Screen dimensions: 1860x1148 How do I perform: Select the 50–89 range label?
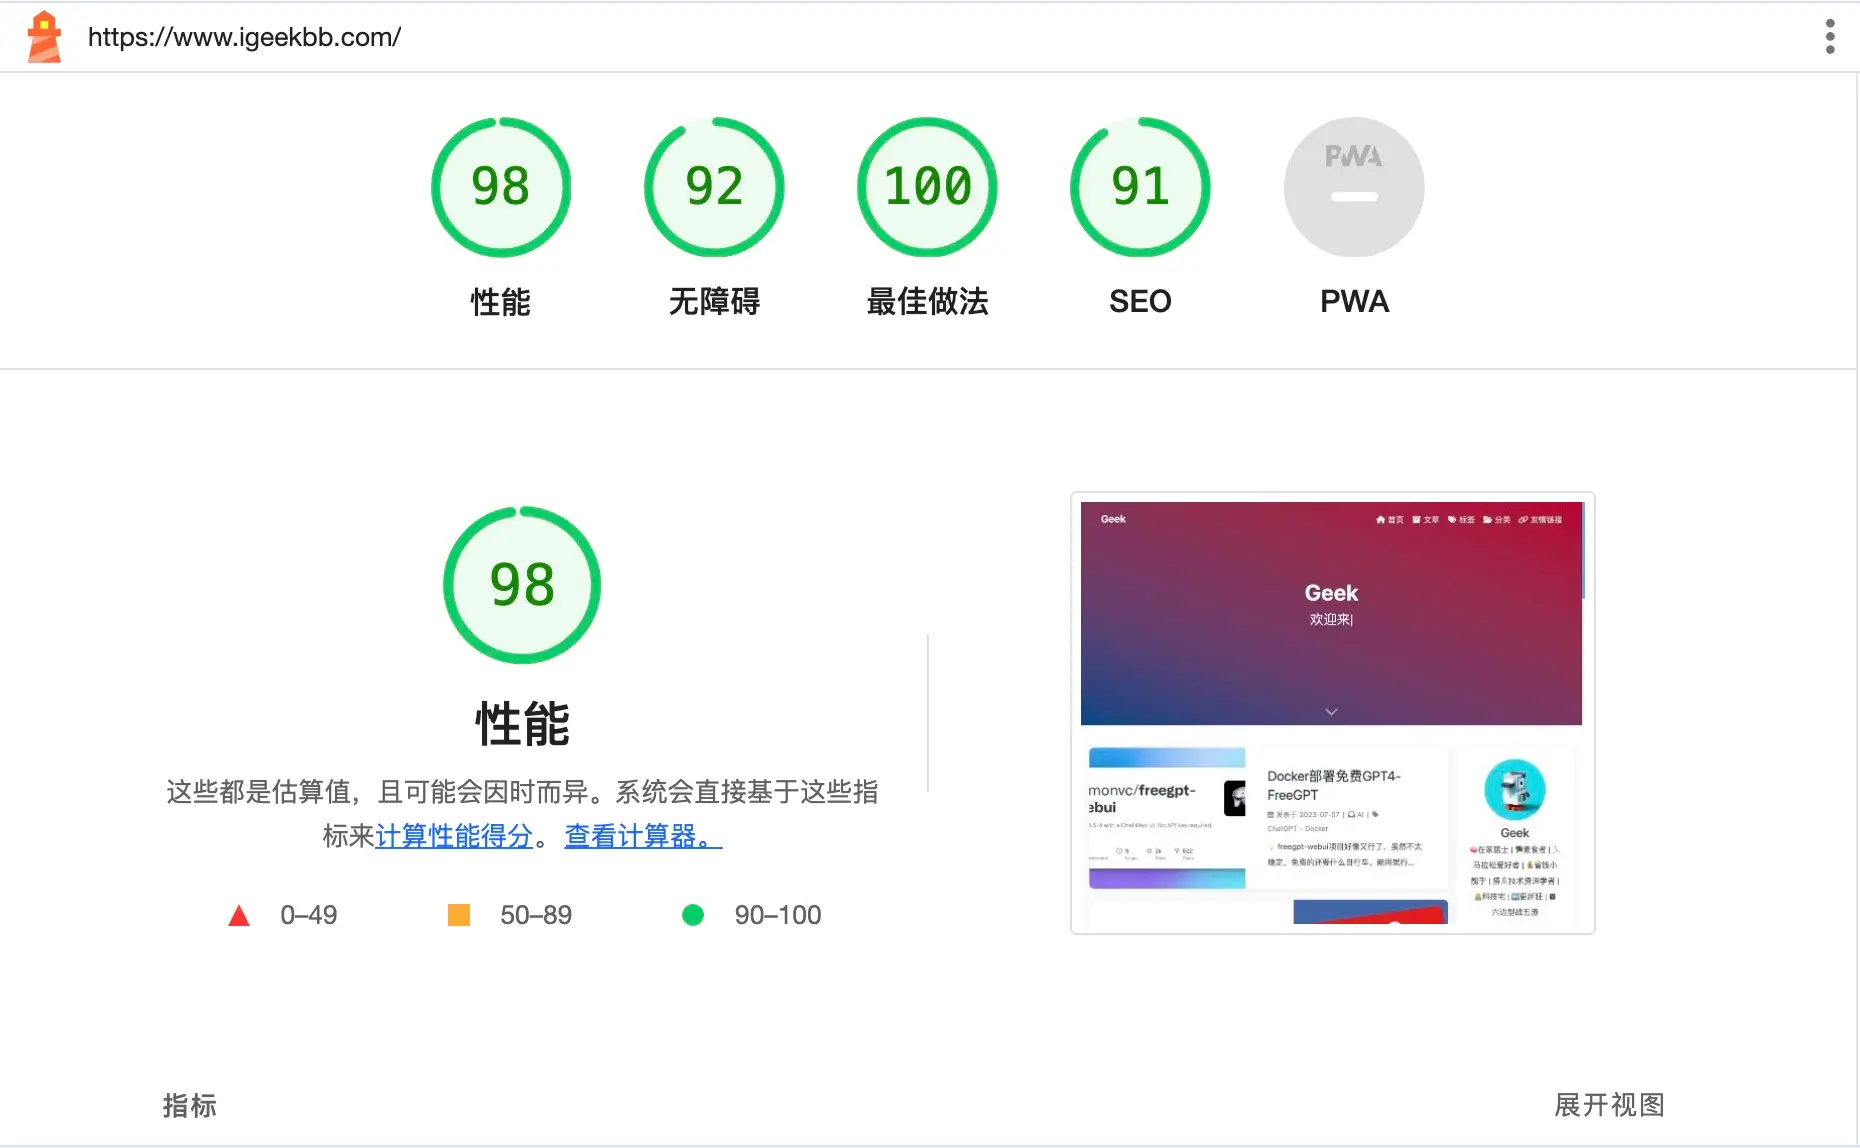click(x=536, y=915)
